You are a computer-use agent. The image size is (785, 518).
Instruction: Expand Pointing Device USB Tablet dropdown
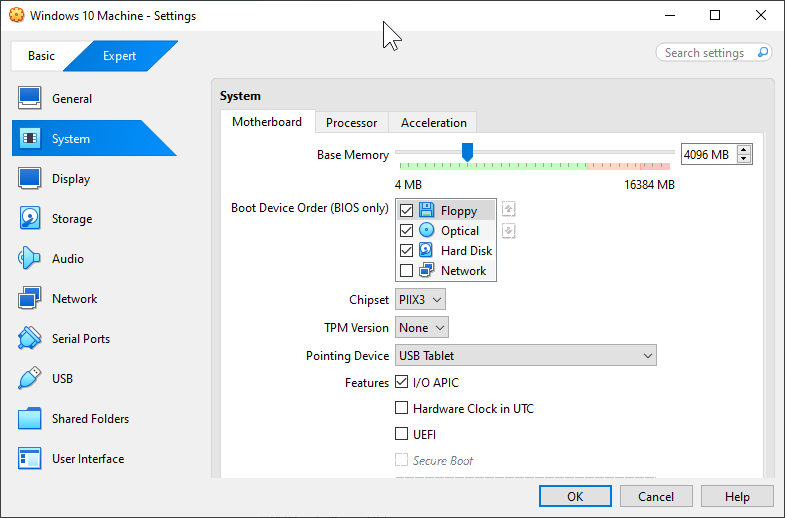[x=525, y=356]
